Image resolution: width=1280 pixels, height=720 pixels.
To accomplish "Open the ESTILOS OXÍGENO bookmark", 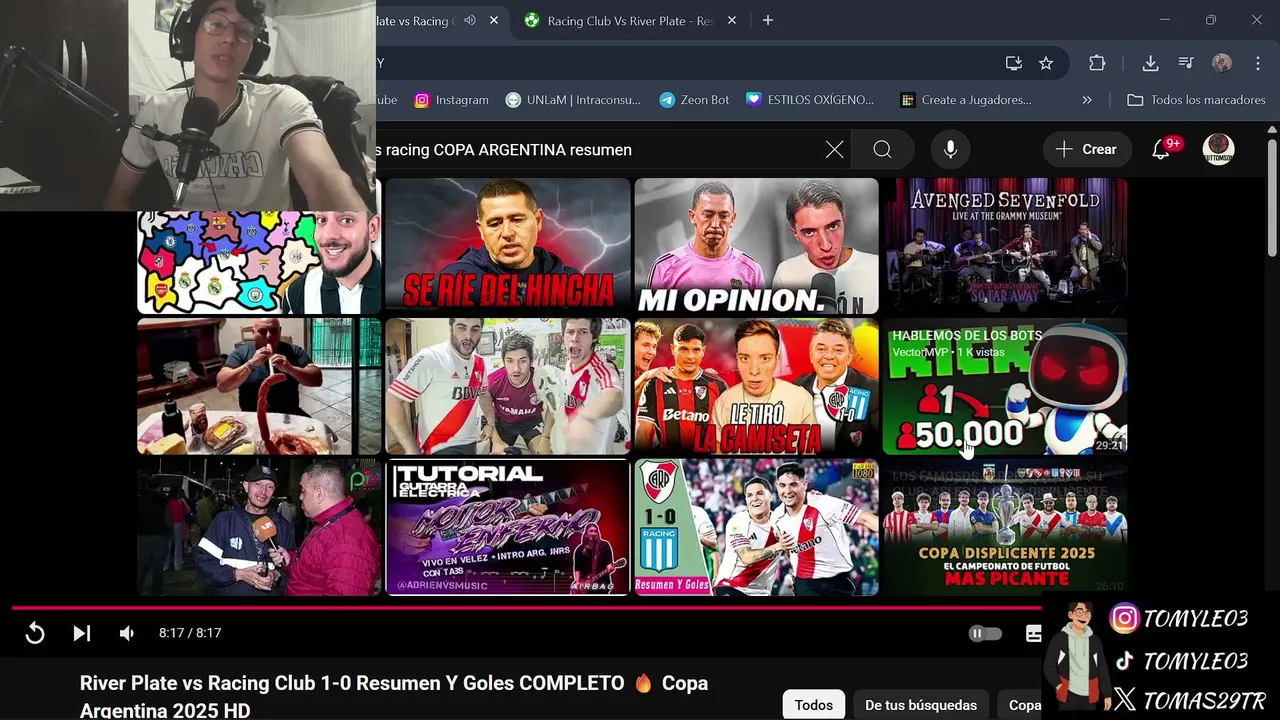I will (x=810, y=100).
